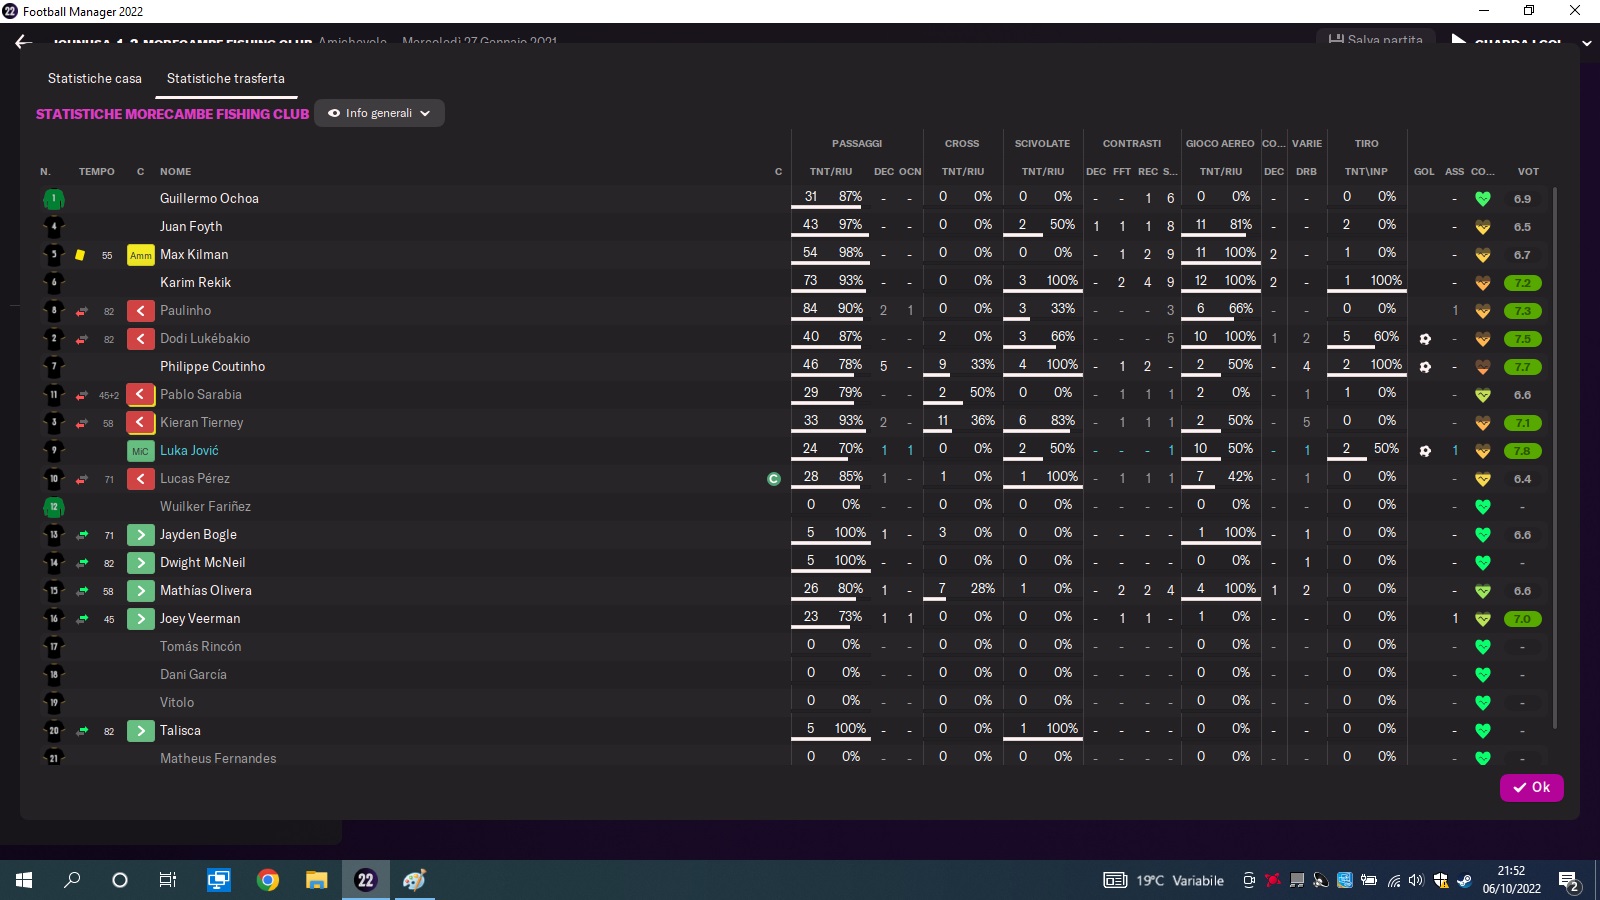
Task: Click the GIOCO AEREO column group header
Action: point(1220,144)
